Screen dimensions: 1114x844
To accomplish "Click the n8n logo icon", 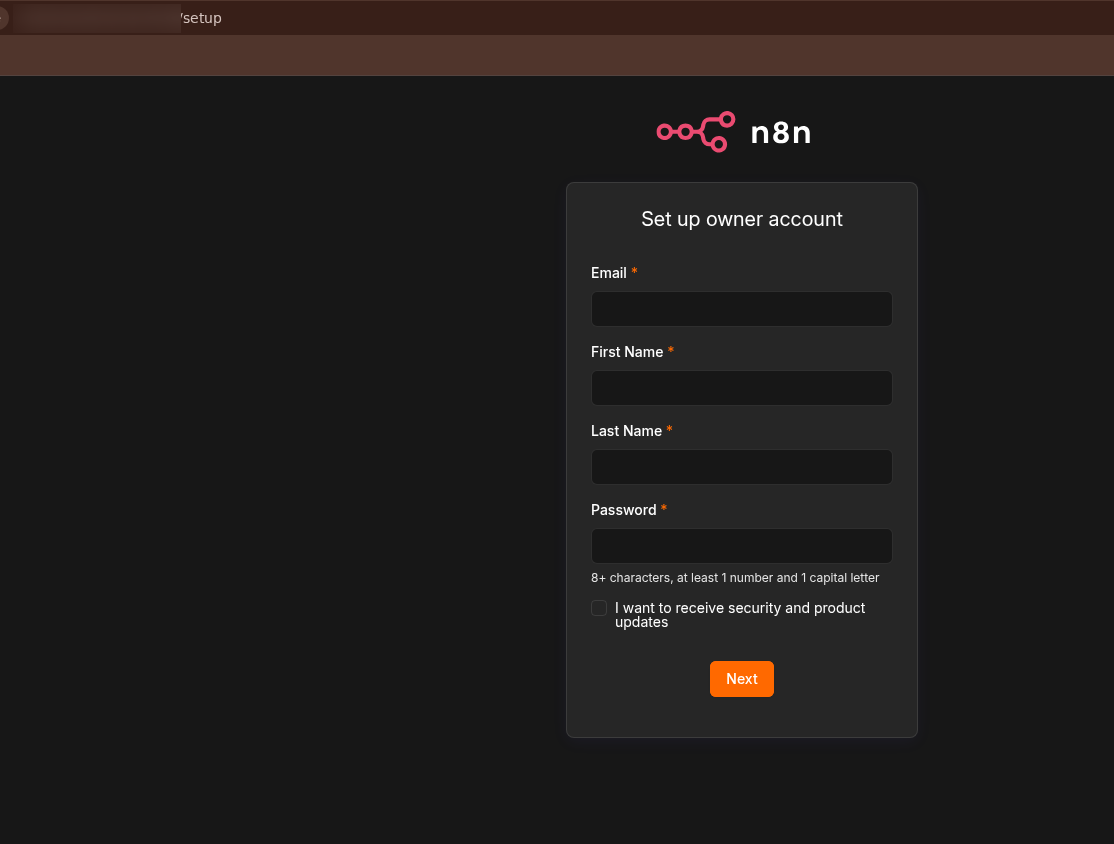I will (696, 132).
